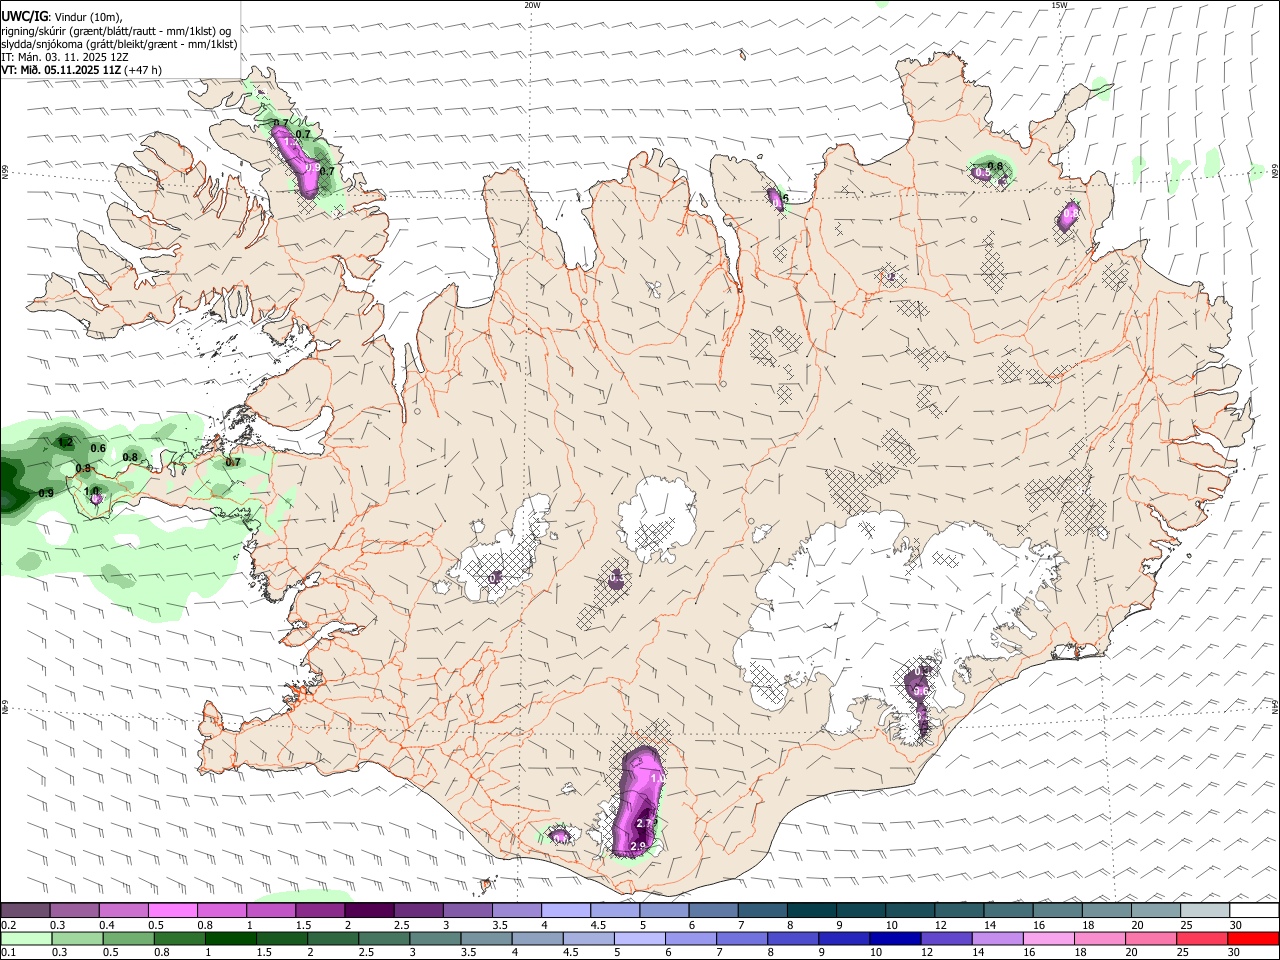Click the '20W' longitude label at top
Viewport: 1280px width, 960px height.
click(532, 5)
